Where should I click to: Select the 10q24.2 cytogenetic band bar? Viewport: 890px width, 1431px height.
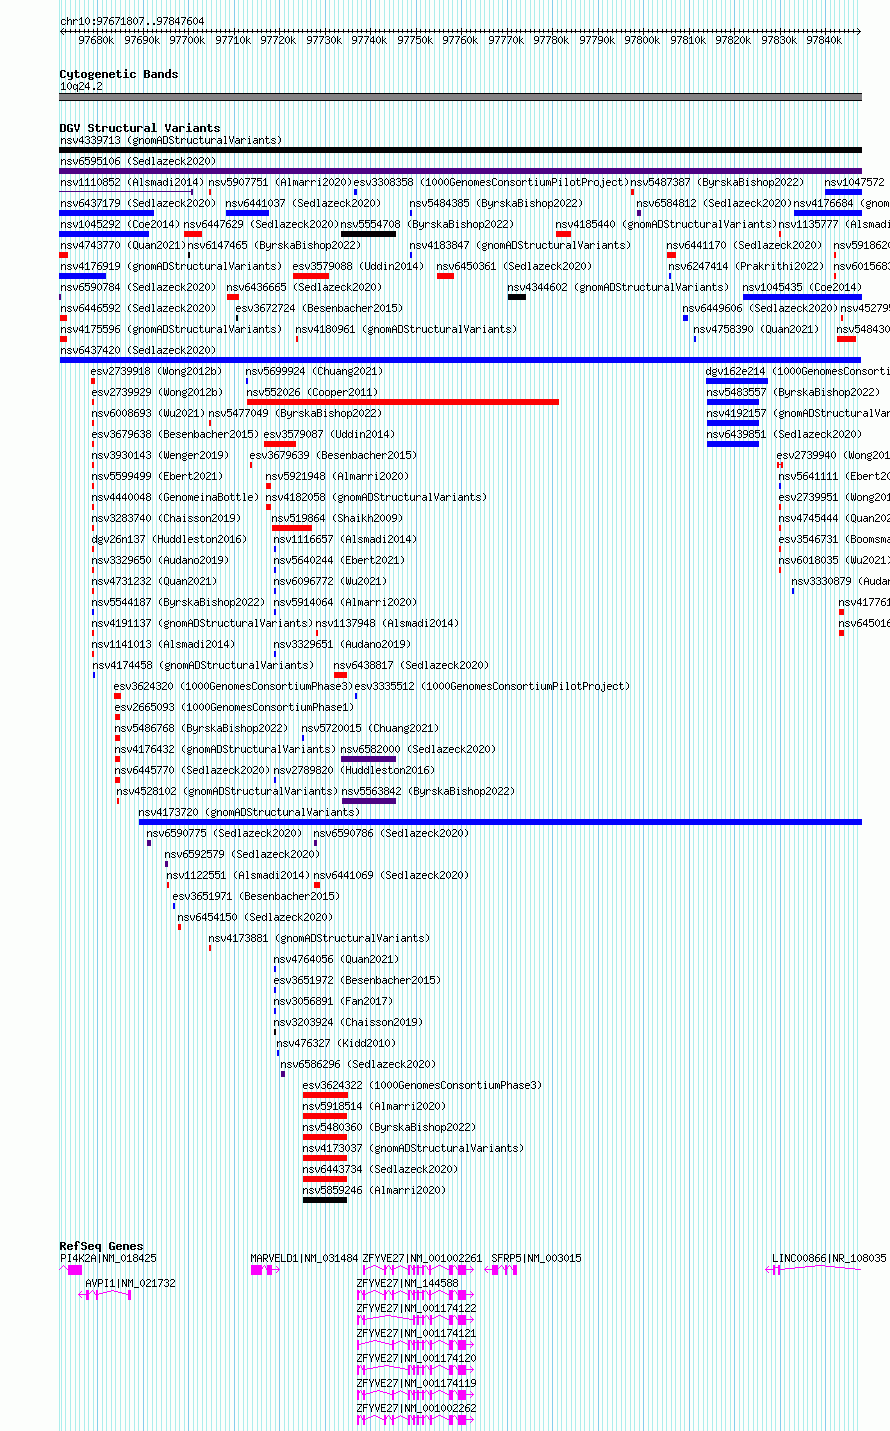460,97
